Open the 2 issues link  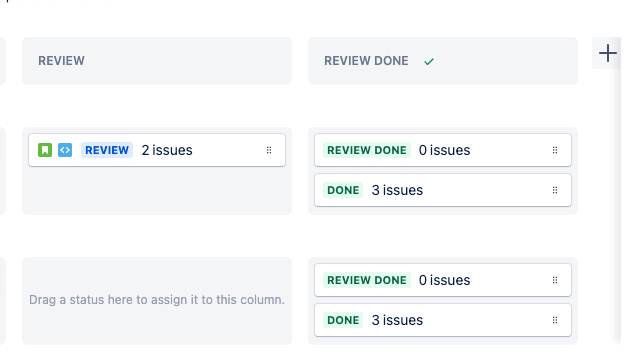point(167,150)
